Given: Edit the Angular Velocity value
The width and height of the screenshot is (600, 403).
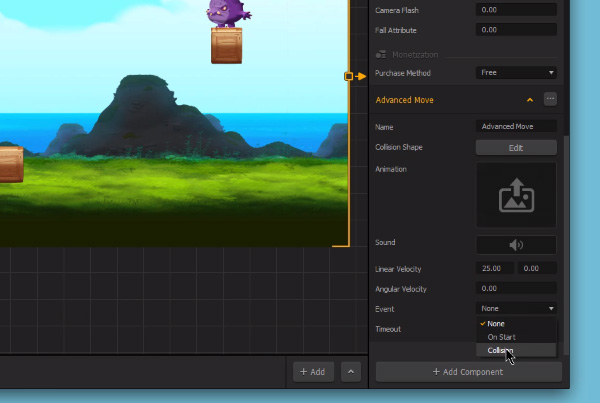Looking at the screenshot, I should [516, 289].
